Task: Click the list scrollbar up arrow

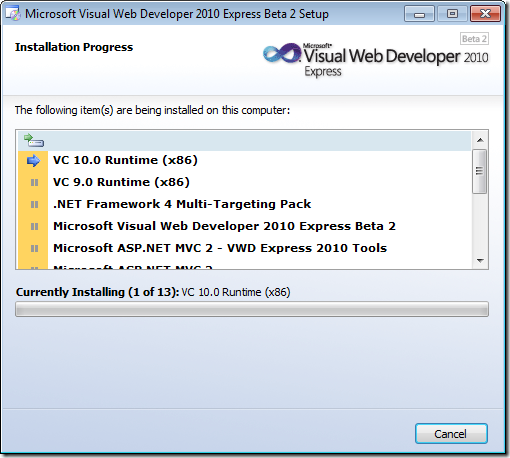Action: (x=480, y=140)
